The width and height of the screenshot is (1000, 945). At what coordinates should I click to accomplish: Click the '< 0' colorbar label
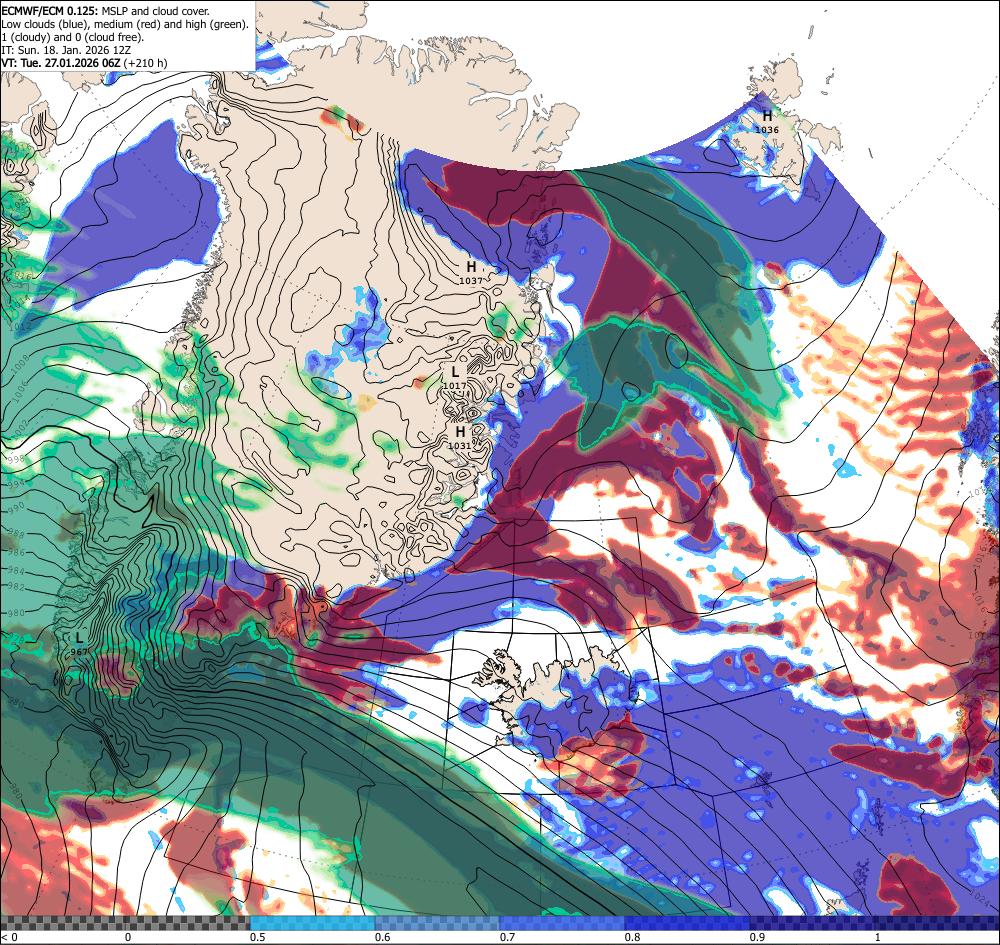pos(10,937)
